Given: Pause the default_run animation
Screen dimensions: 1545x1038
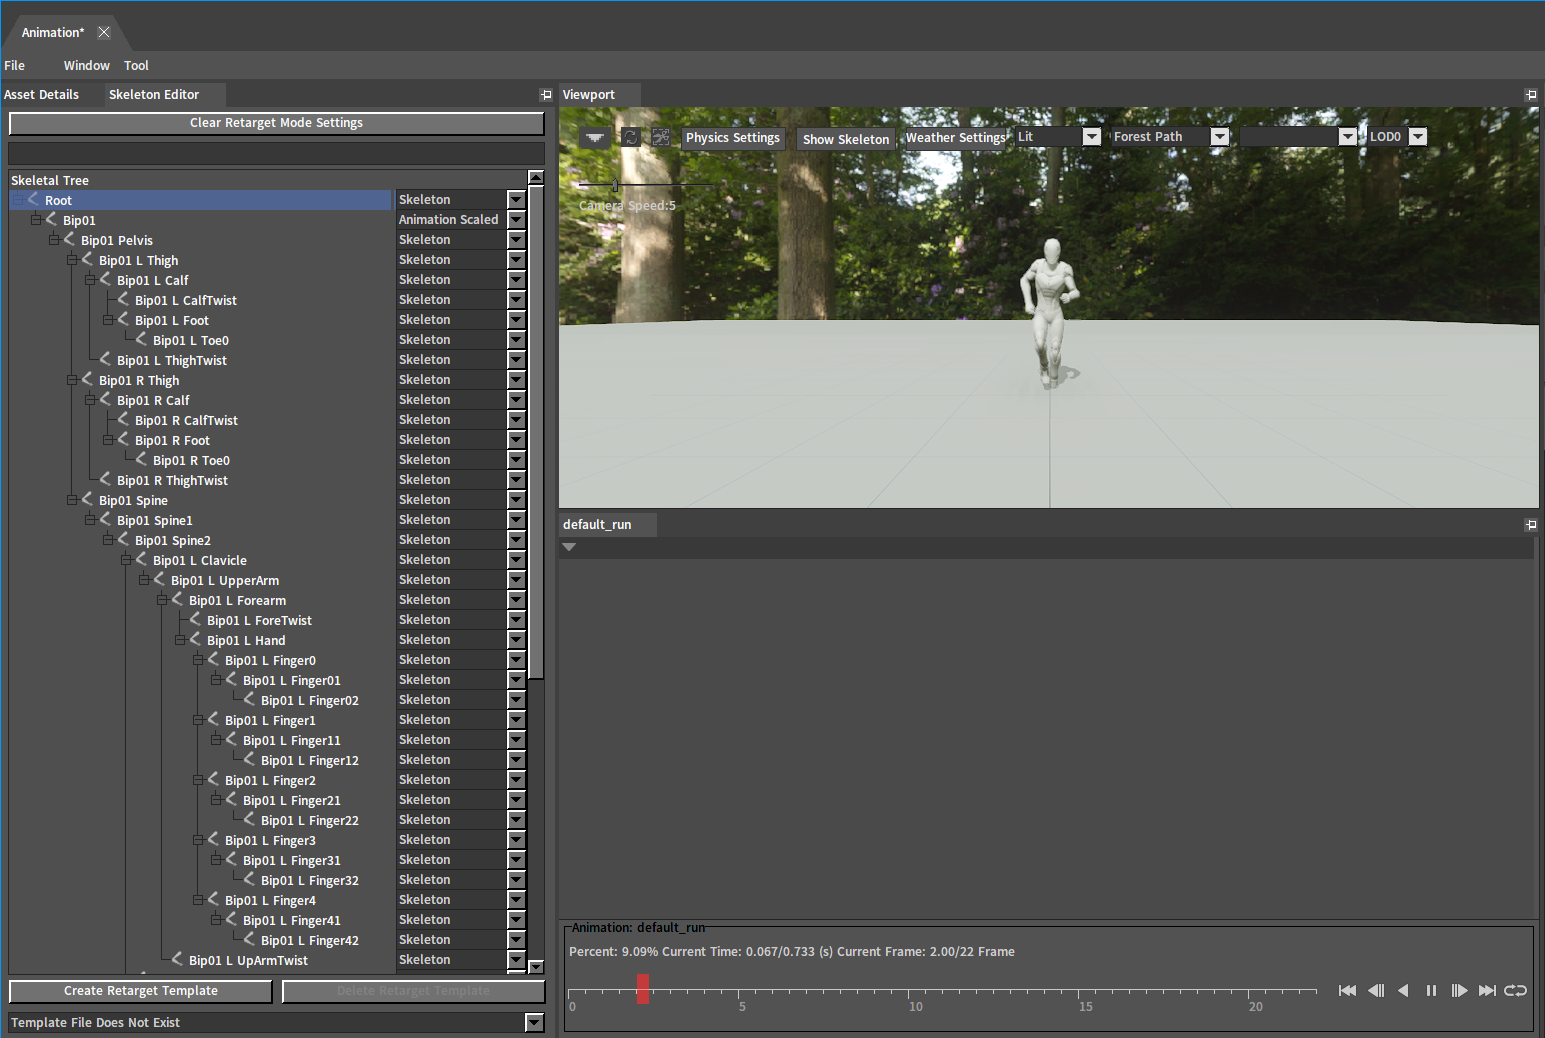Looking at the screenshot, I should coord(1431,990).
